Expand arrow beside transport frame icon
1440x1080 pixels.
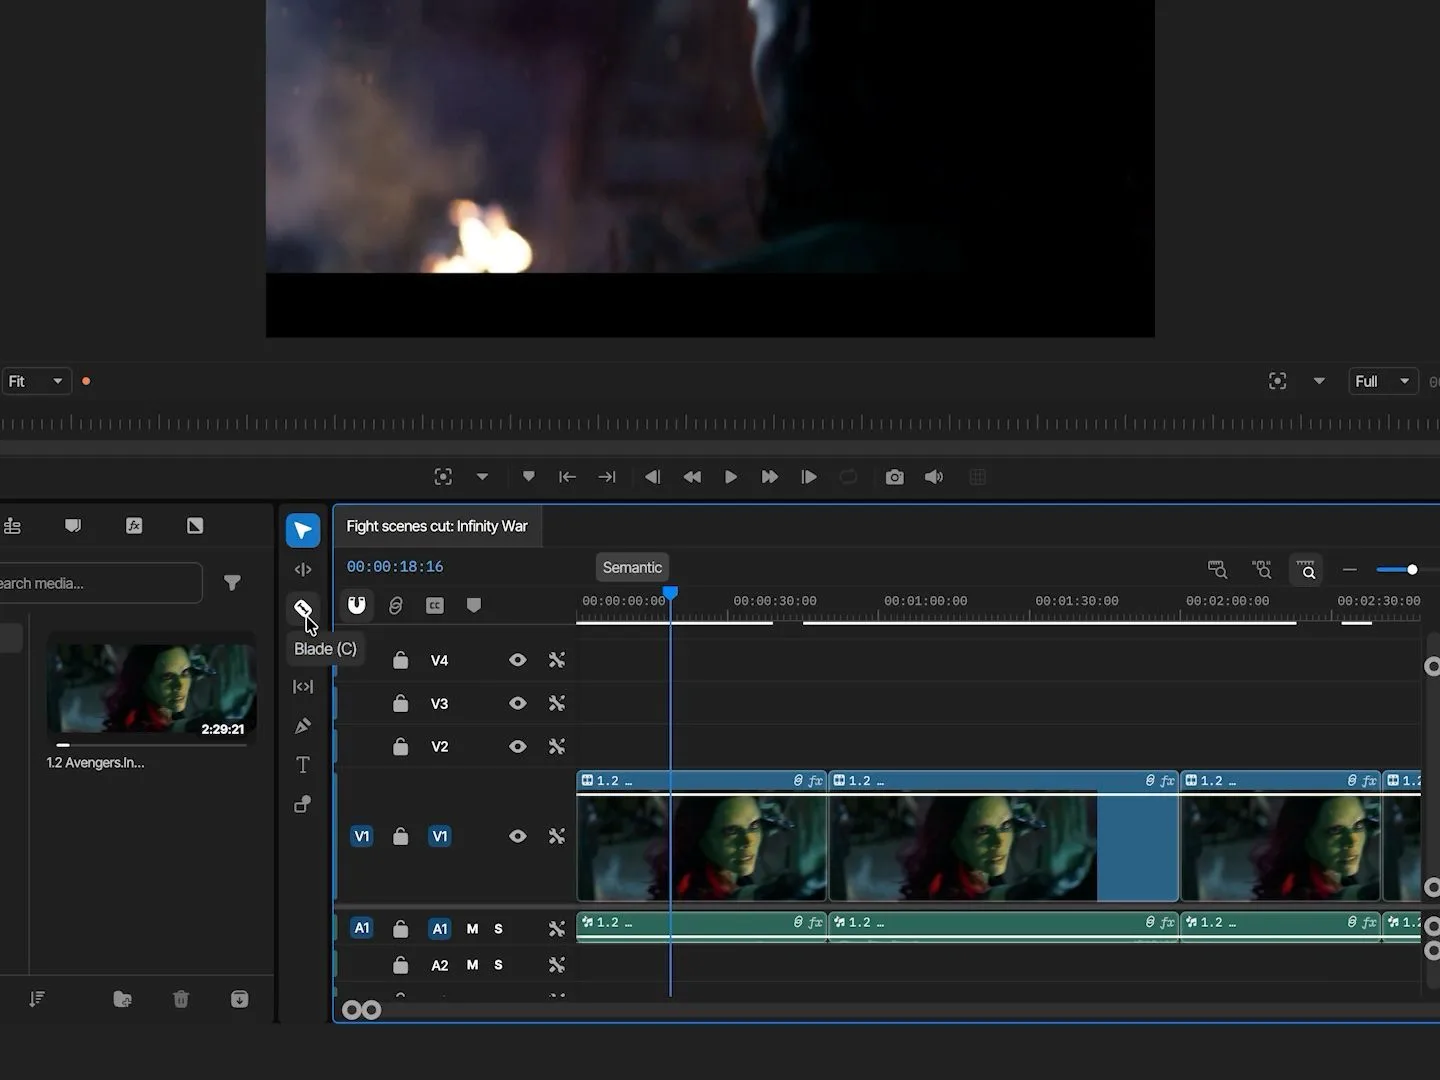(482, 477)
